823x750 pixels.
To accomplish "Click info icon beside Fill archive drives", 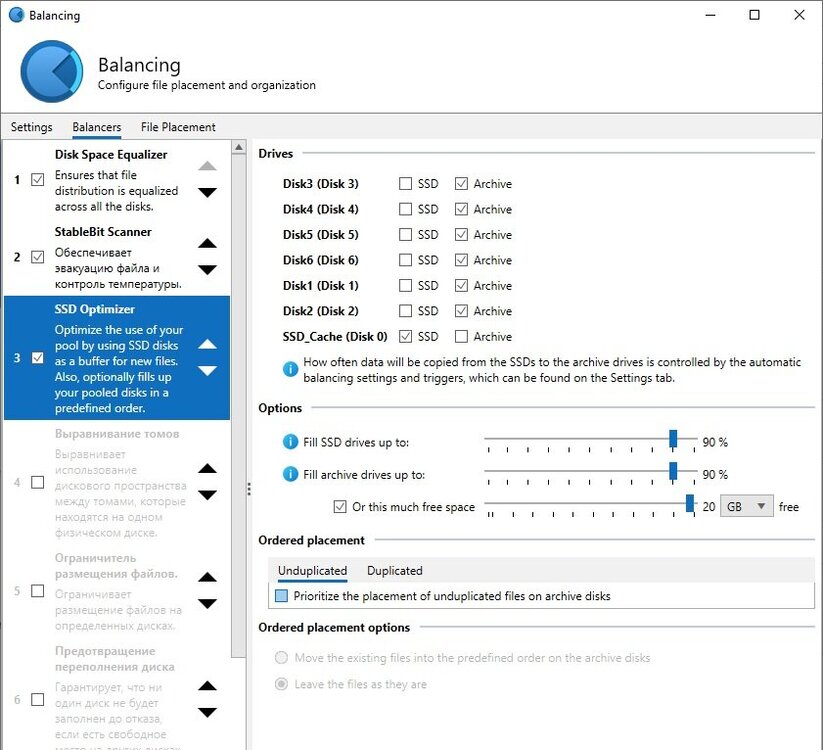I will 290,474.
